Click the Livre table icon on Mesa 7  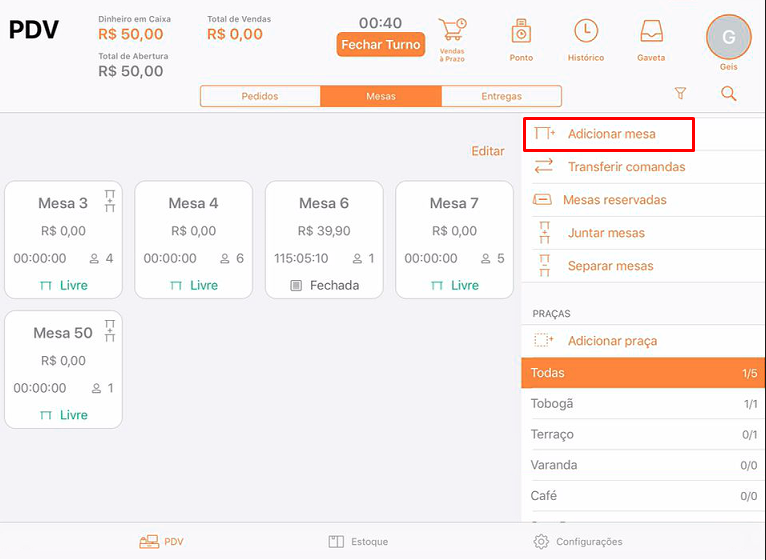(x=437, y=285)
